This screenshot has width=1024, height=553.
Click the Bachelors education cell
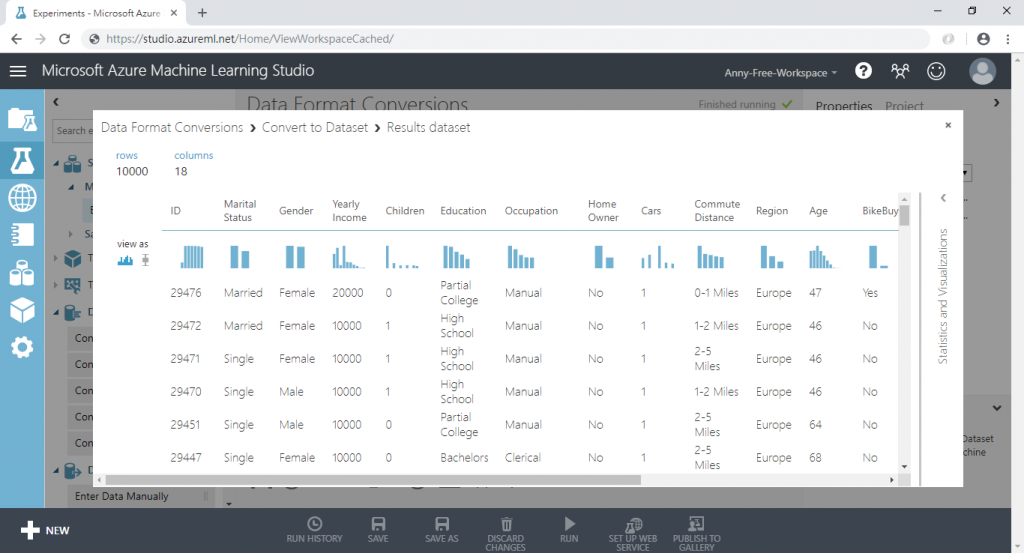click(464, 458)
